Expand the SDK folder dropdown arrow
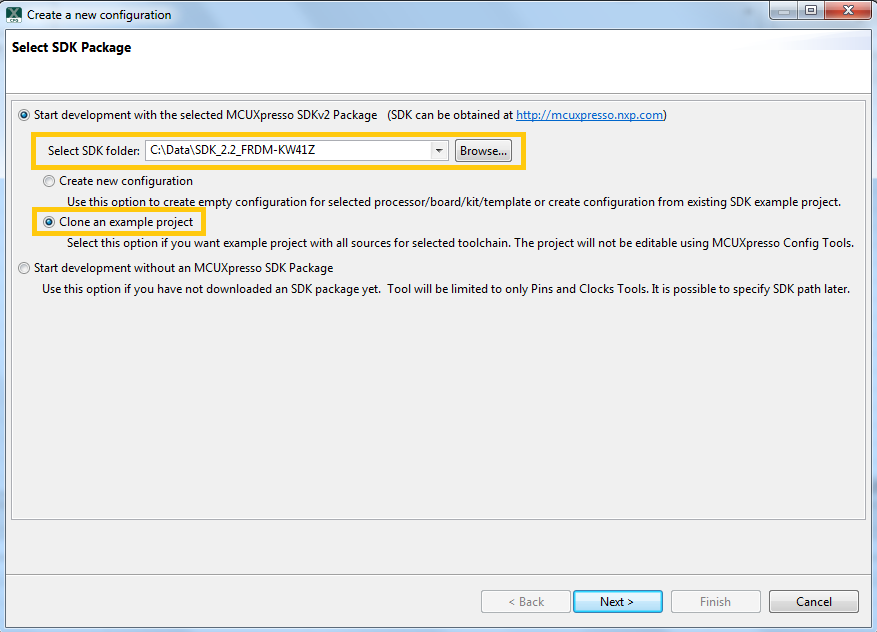877x632 pixels. (438, 151)
